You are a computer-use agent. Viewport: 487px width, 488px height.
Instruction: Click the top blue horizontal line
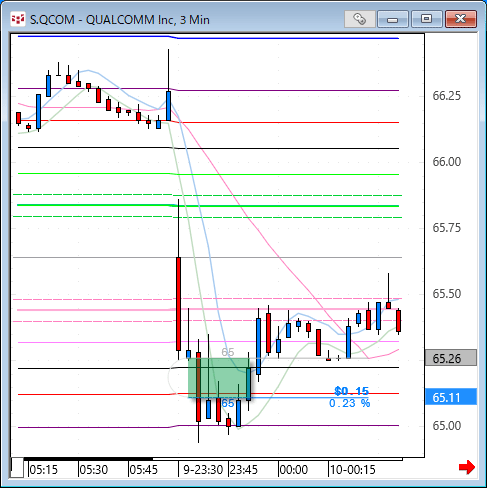(208, 38)
